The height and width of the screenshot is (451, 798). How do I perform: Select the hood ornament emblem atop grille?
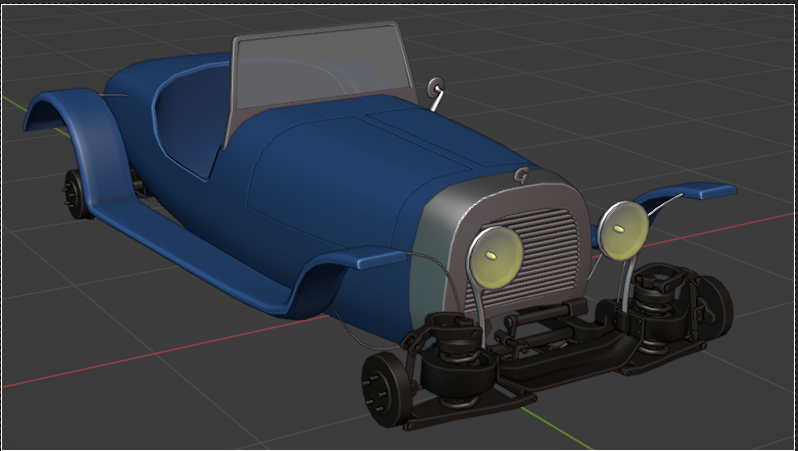[521, 175]
